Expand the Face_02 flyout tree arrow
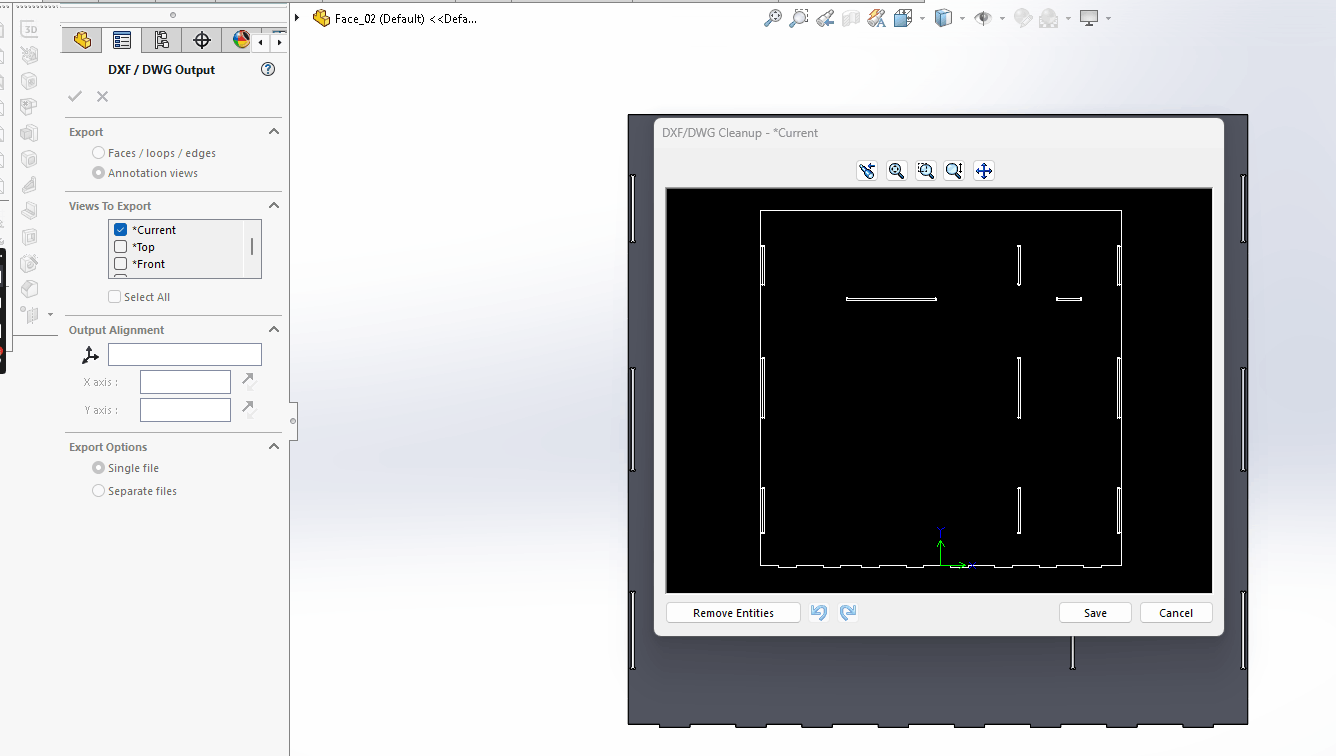The image size is (1336, 756). tap(297, 18)
